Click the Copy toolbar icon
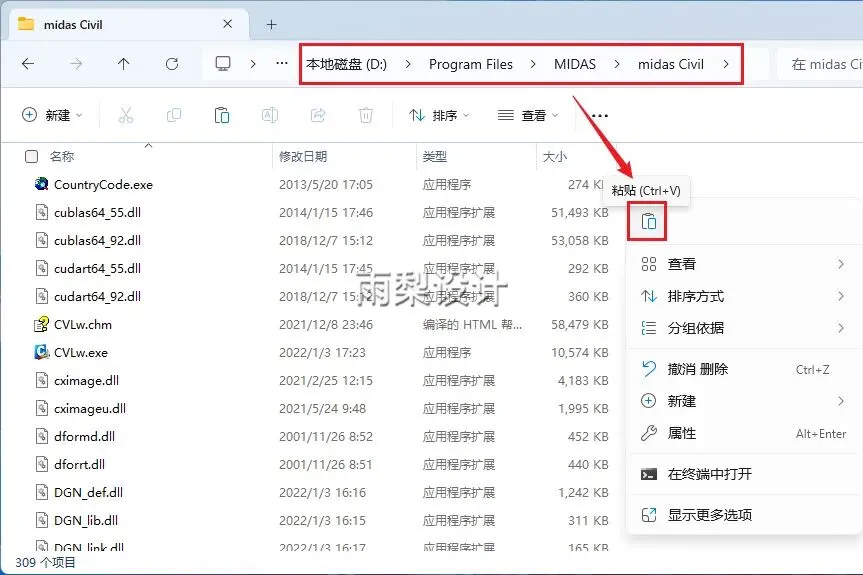This screenshot has height=575, width=863. (174, 115)
